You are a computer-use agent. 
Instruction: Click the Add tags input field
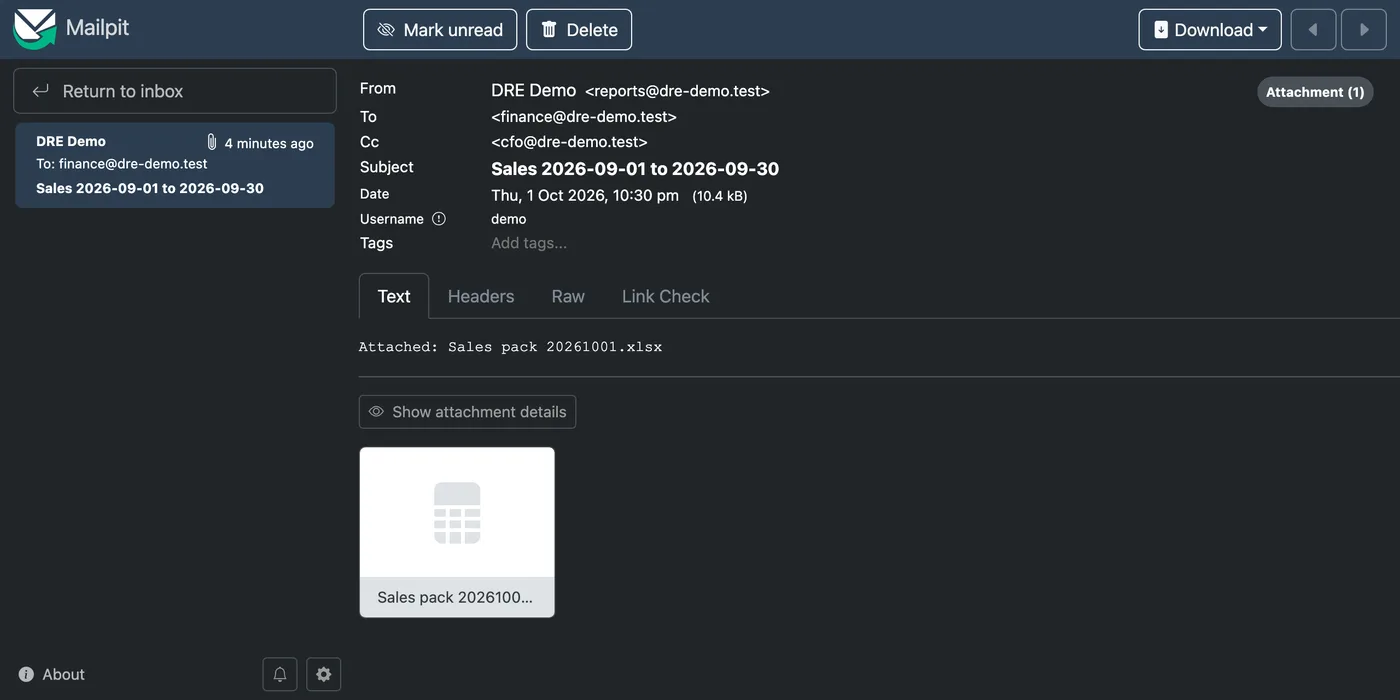tap(529, 243)
